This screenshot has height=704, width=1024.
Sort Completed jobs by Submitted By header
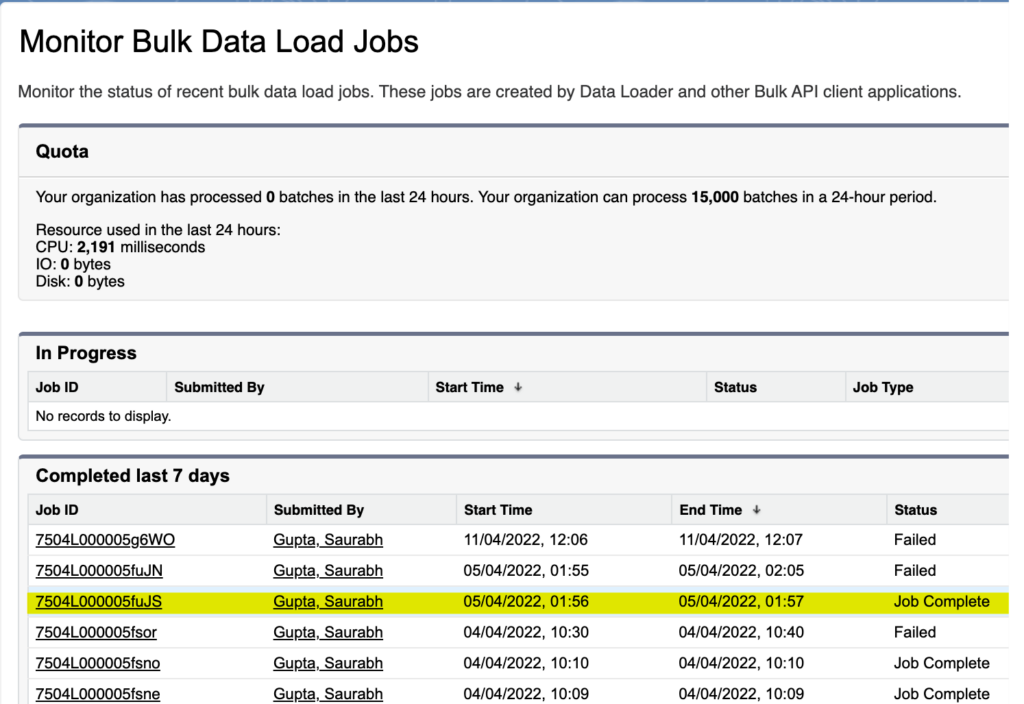tap(319, 510)
